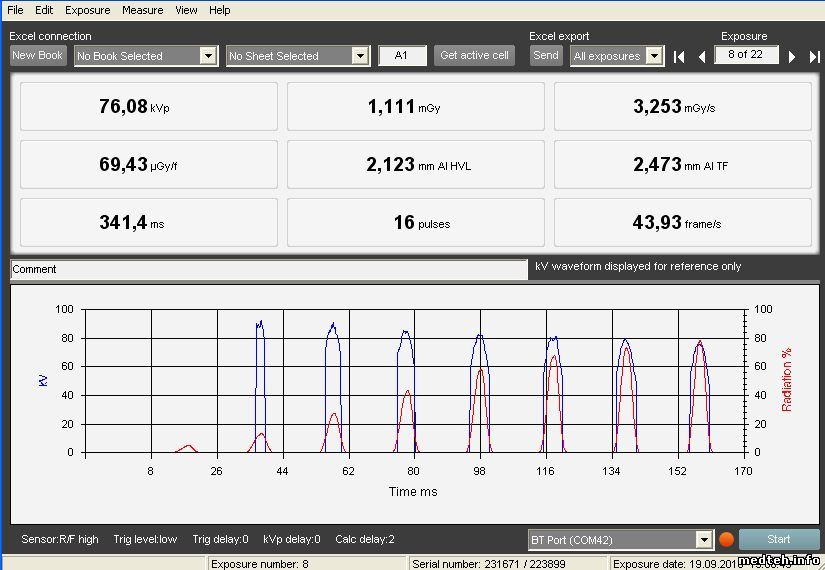825x570 pixels.
Task: Send the data to Excel
Action: [x=546, y=56]
